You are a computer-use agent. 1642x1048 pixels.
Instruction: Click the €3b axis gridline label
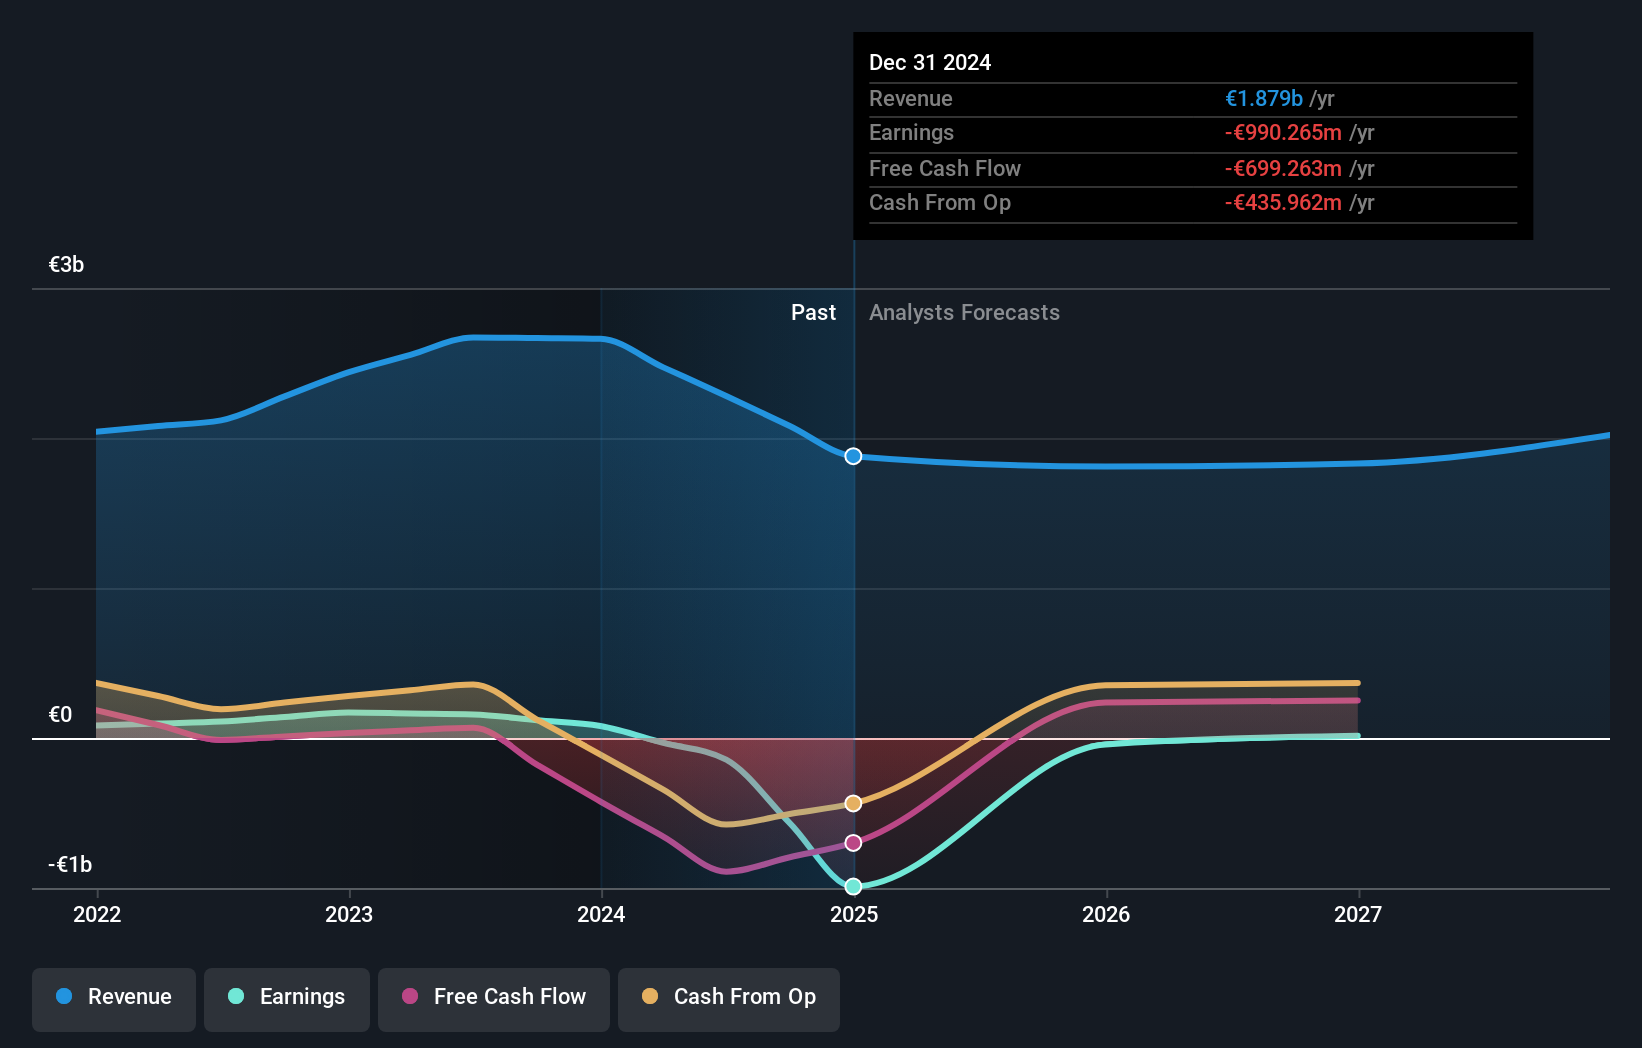point(64,264)
